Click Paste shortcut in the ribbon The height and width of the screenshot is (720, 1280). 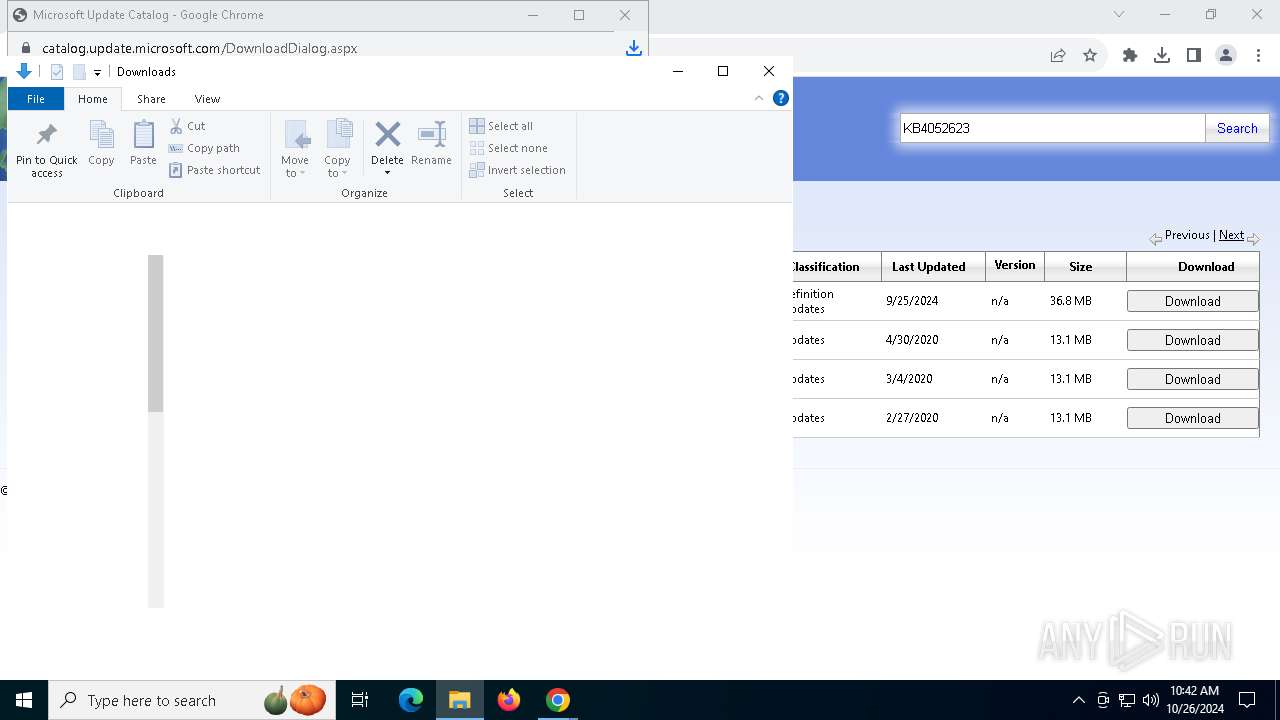click(x=215, y=170)
